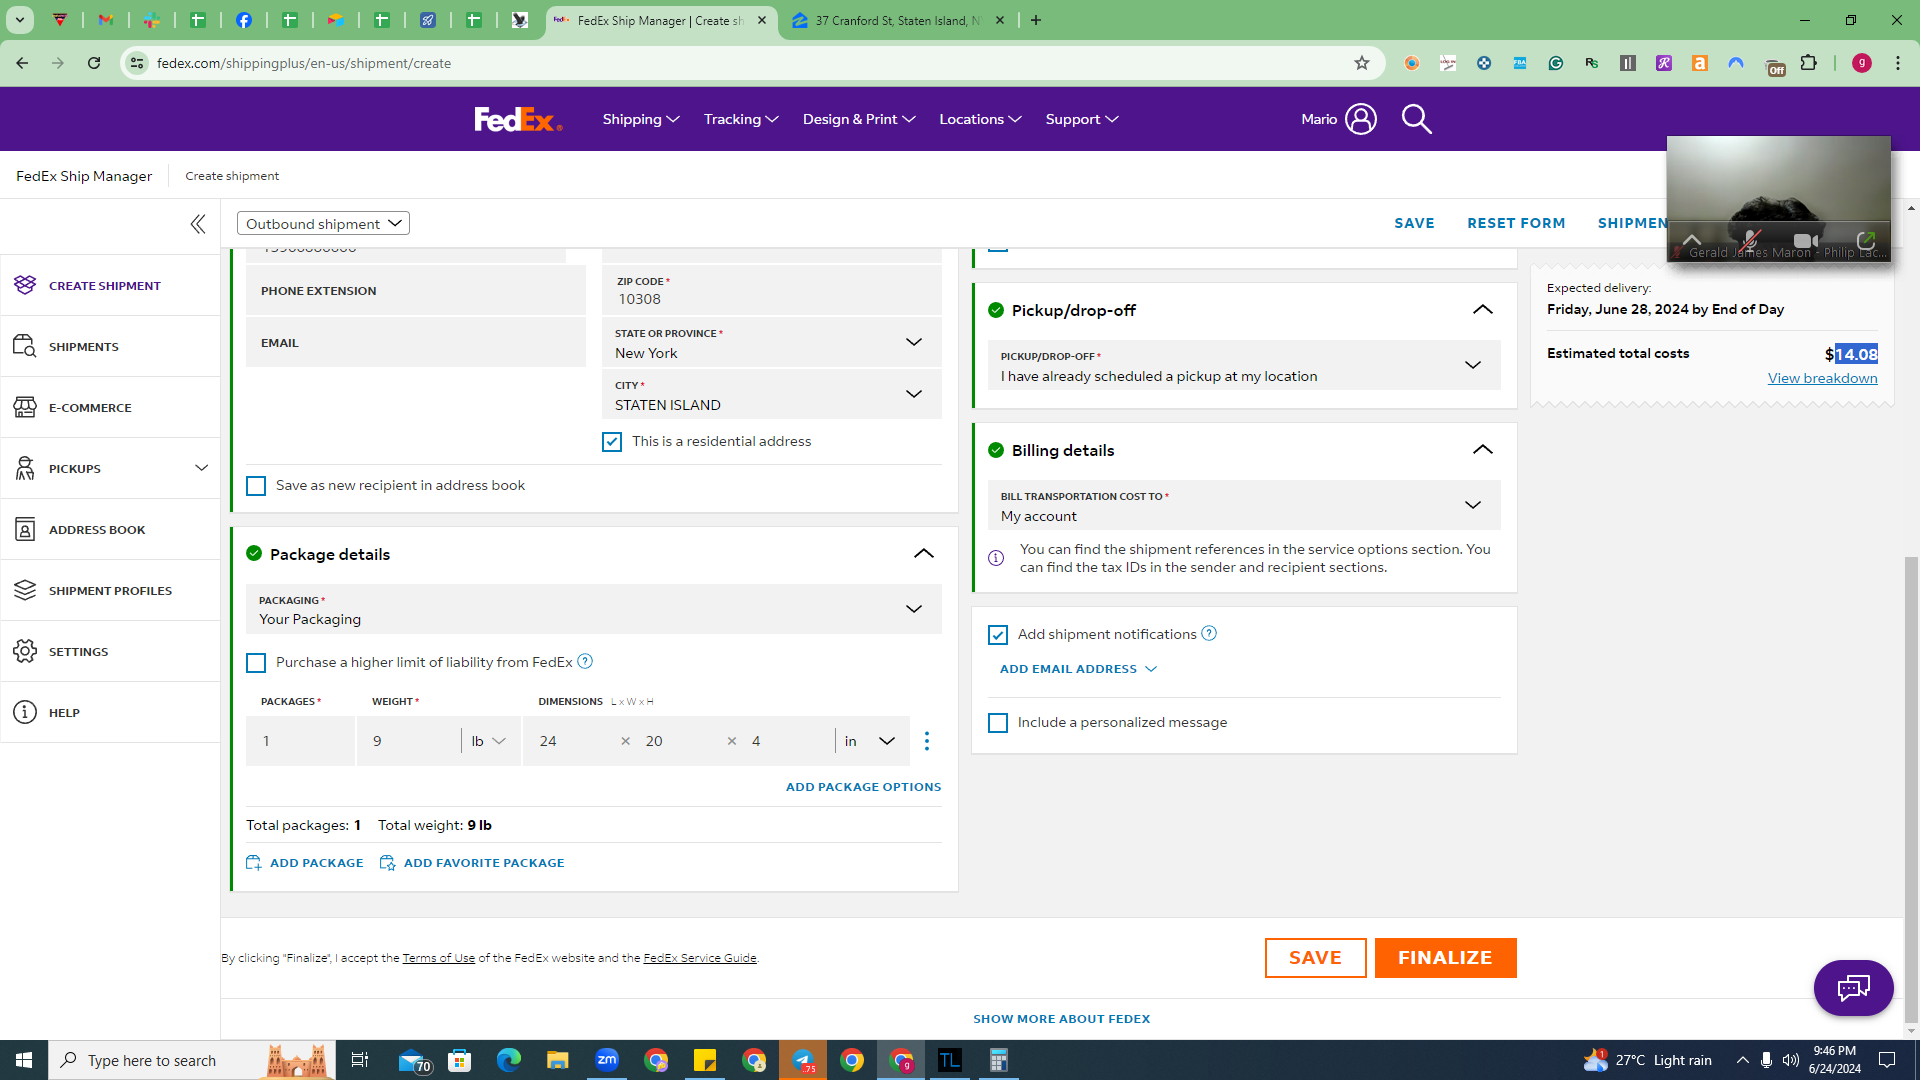Open Calculator from the taskbar
This screenshot has height=1080, width=1920.
point(998,1060)
